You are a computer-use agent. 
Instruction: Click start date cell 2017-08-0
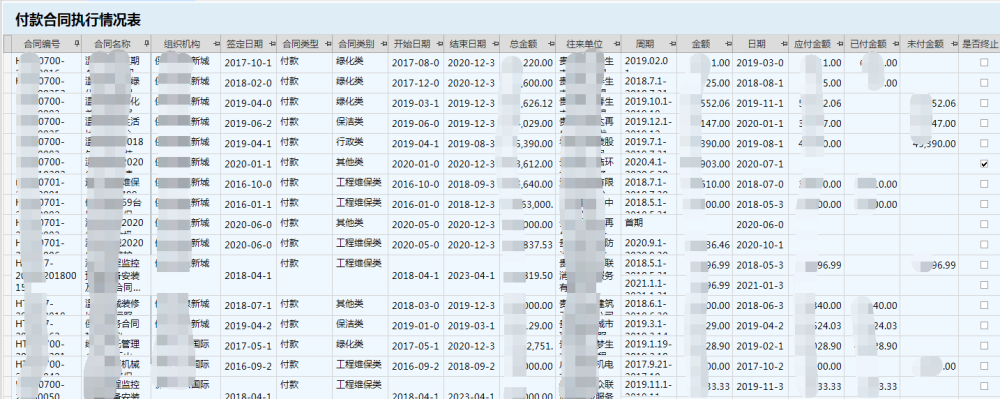416,62
